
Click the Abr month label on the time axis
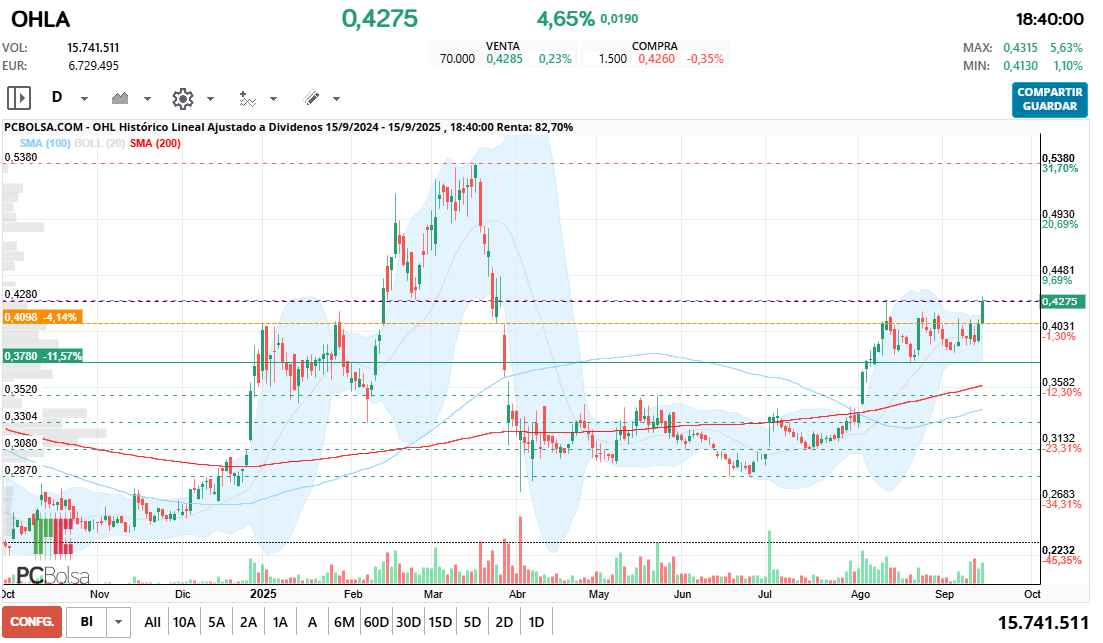[x=517, y=594]
